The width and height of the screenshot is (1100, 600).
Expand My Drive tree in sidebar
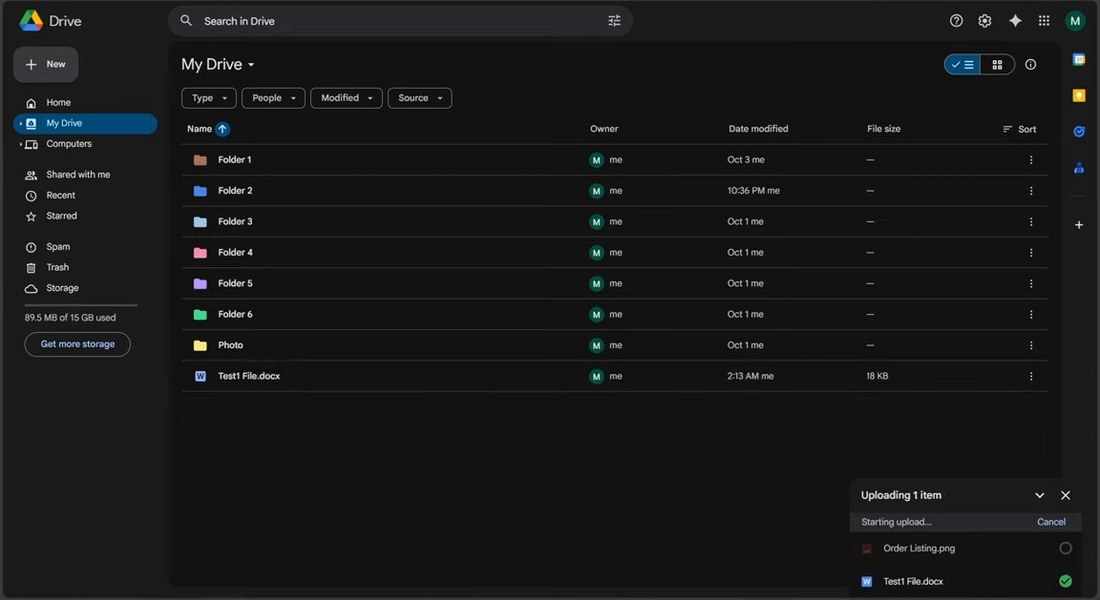point(20,124)
